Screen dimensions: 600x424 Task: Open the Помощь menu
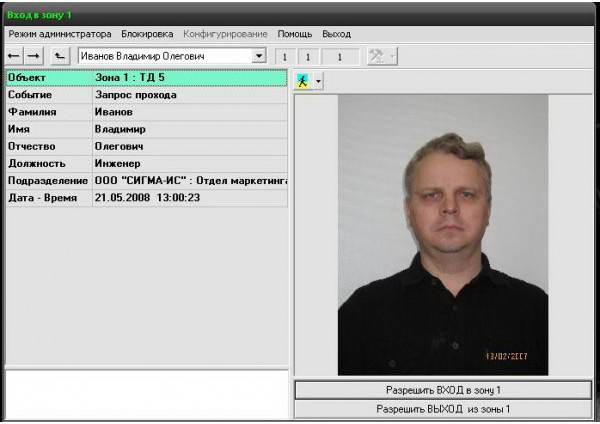[295, 34]
